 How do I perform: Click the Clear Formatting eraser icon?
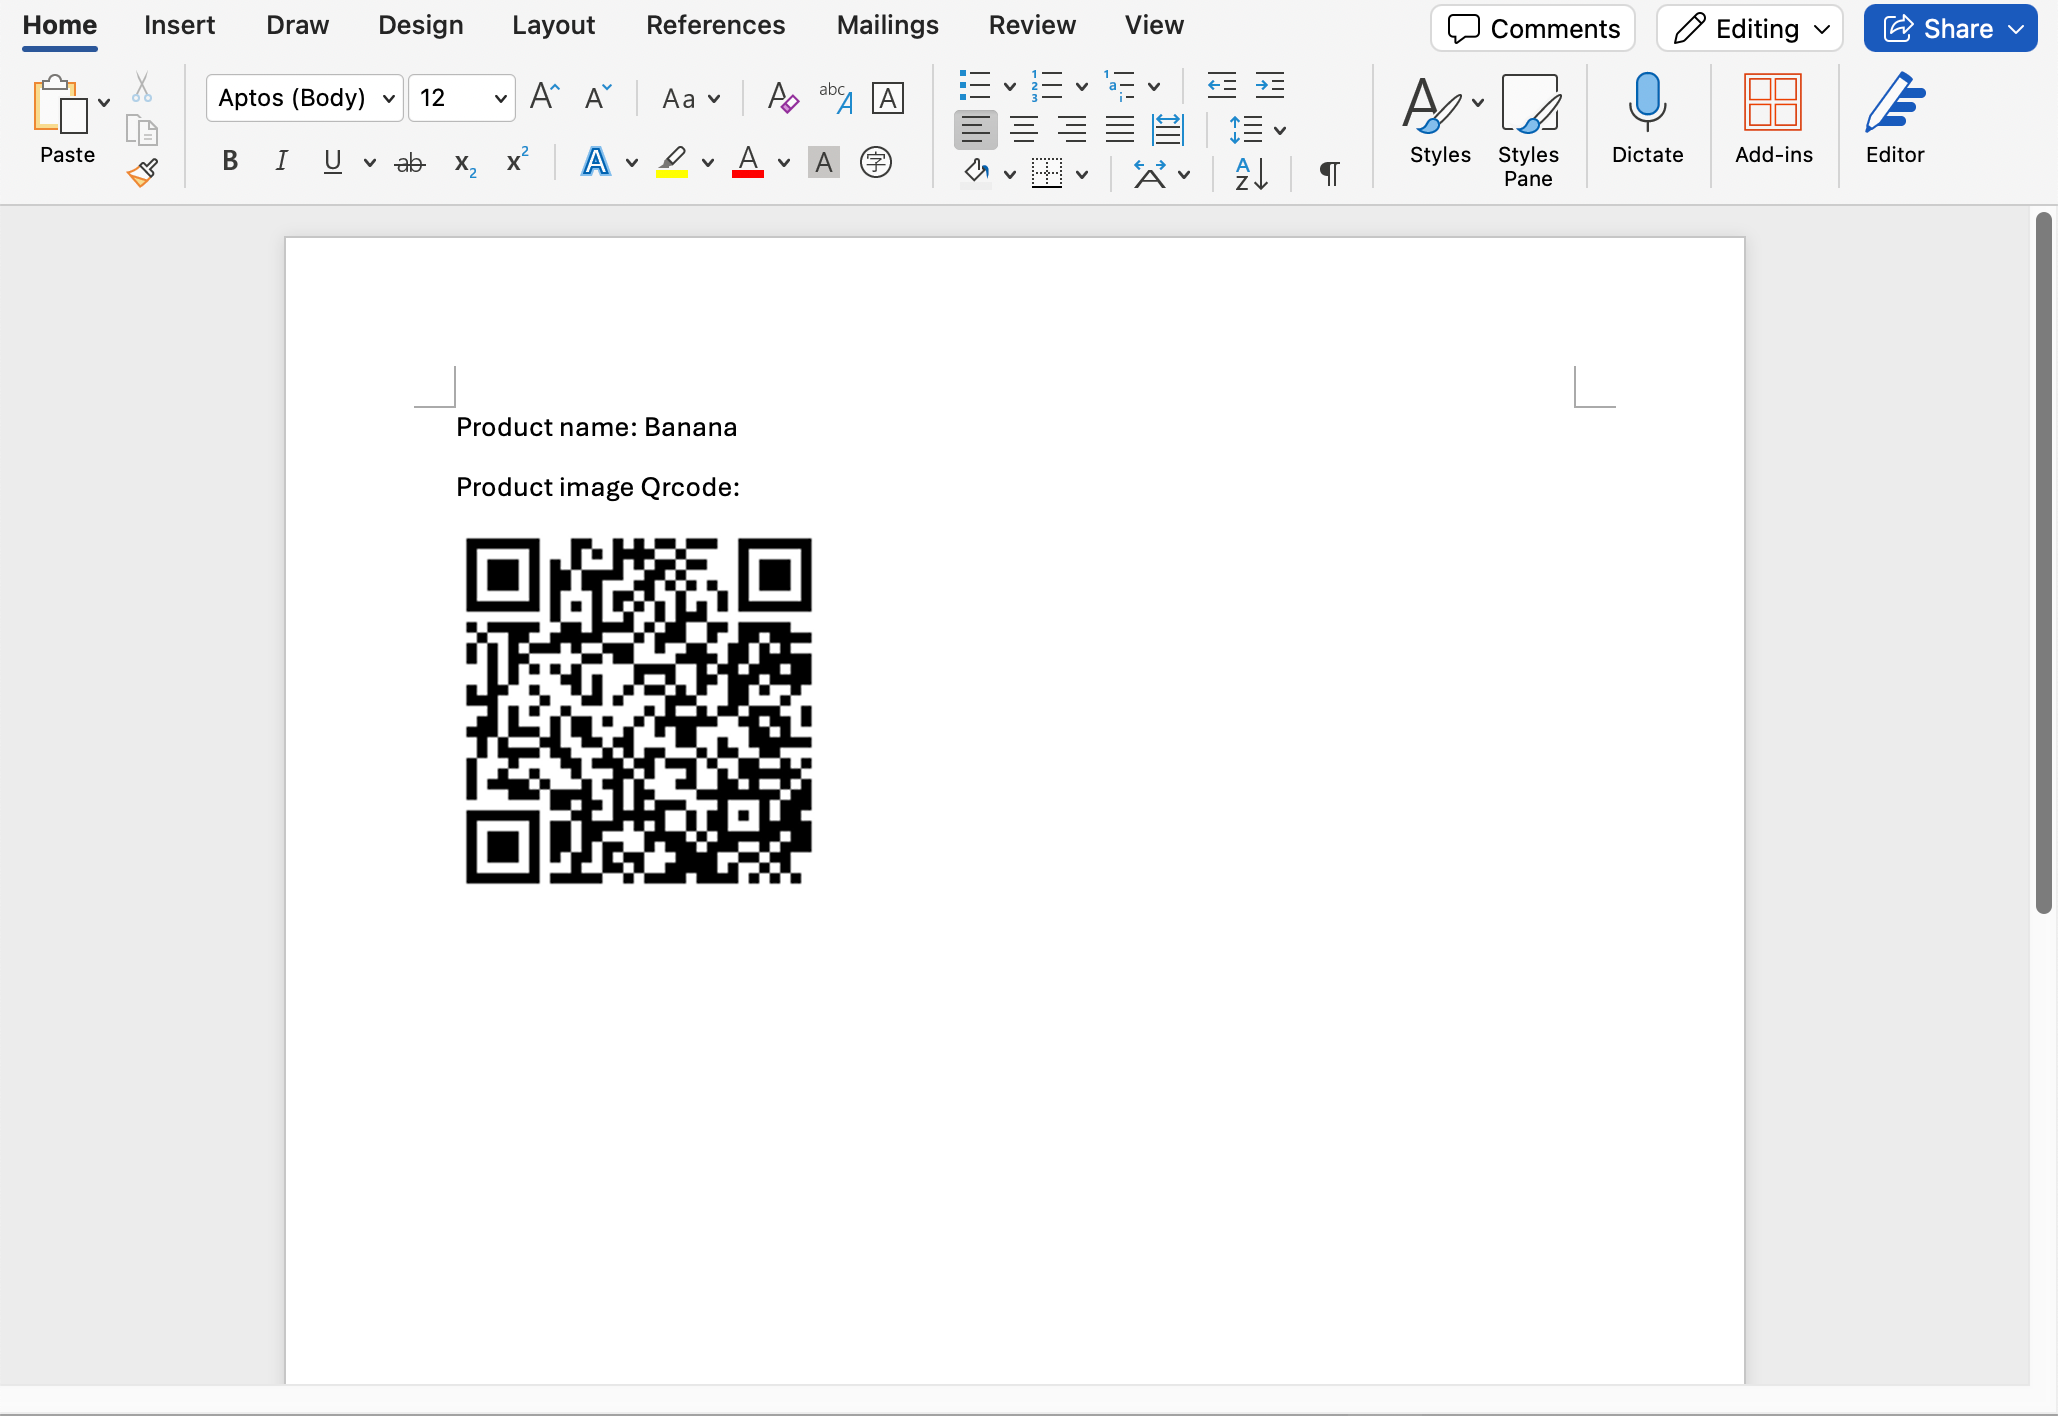[783, 98]
